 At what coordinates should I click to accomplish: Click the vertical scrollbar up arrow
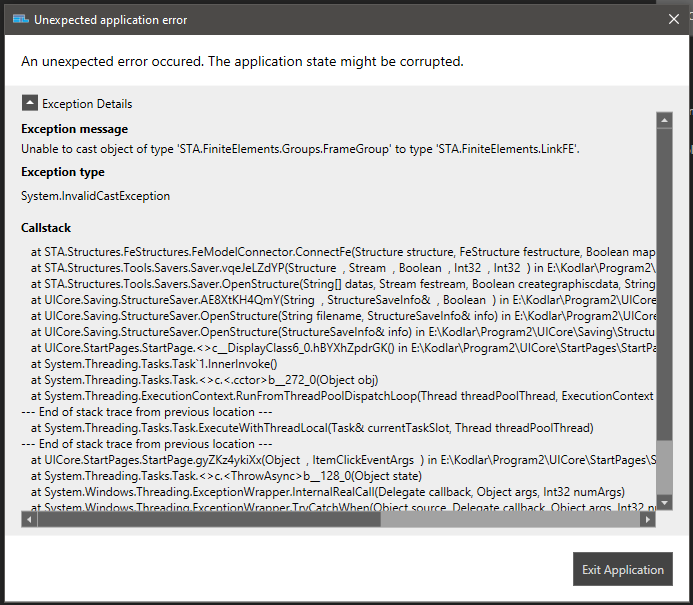pyautogui.click(x=663, y=120)
